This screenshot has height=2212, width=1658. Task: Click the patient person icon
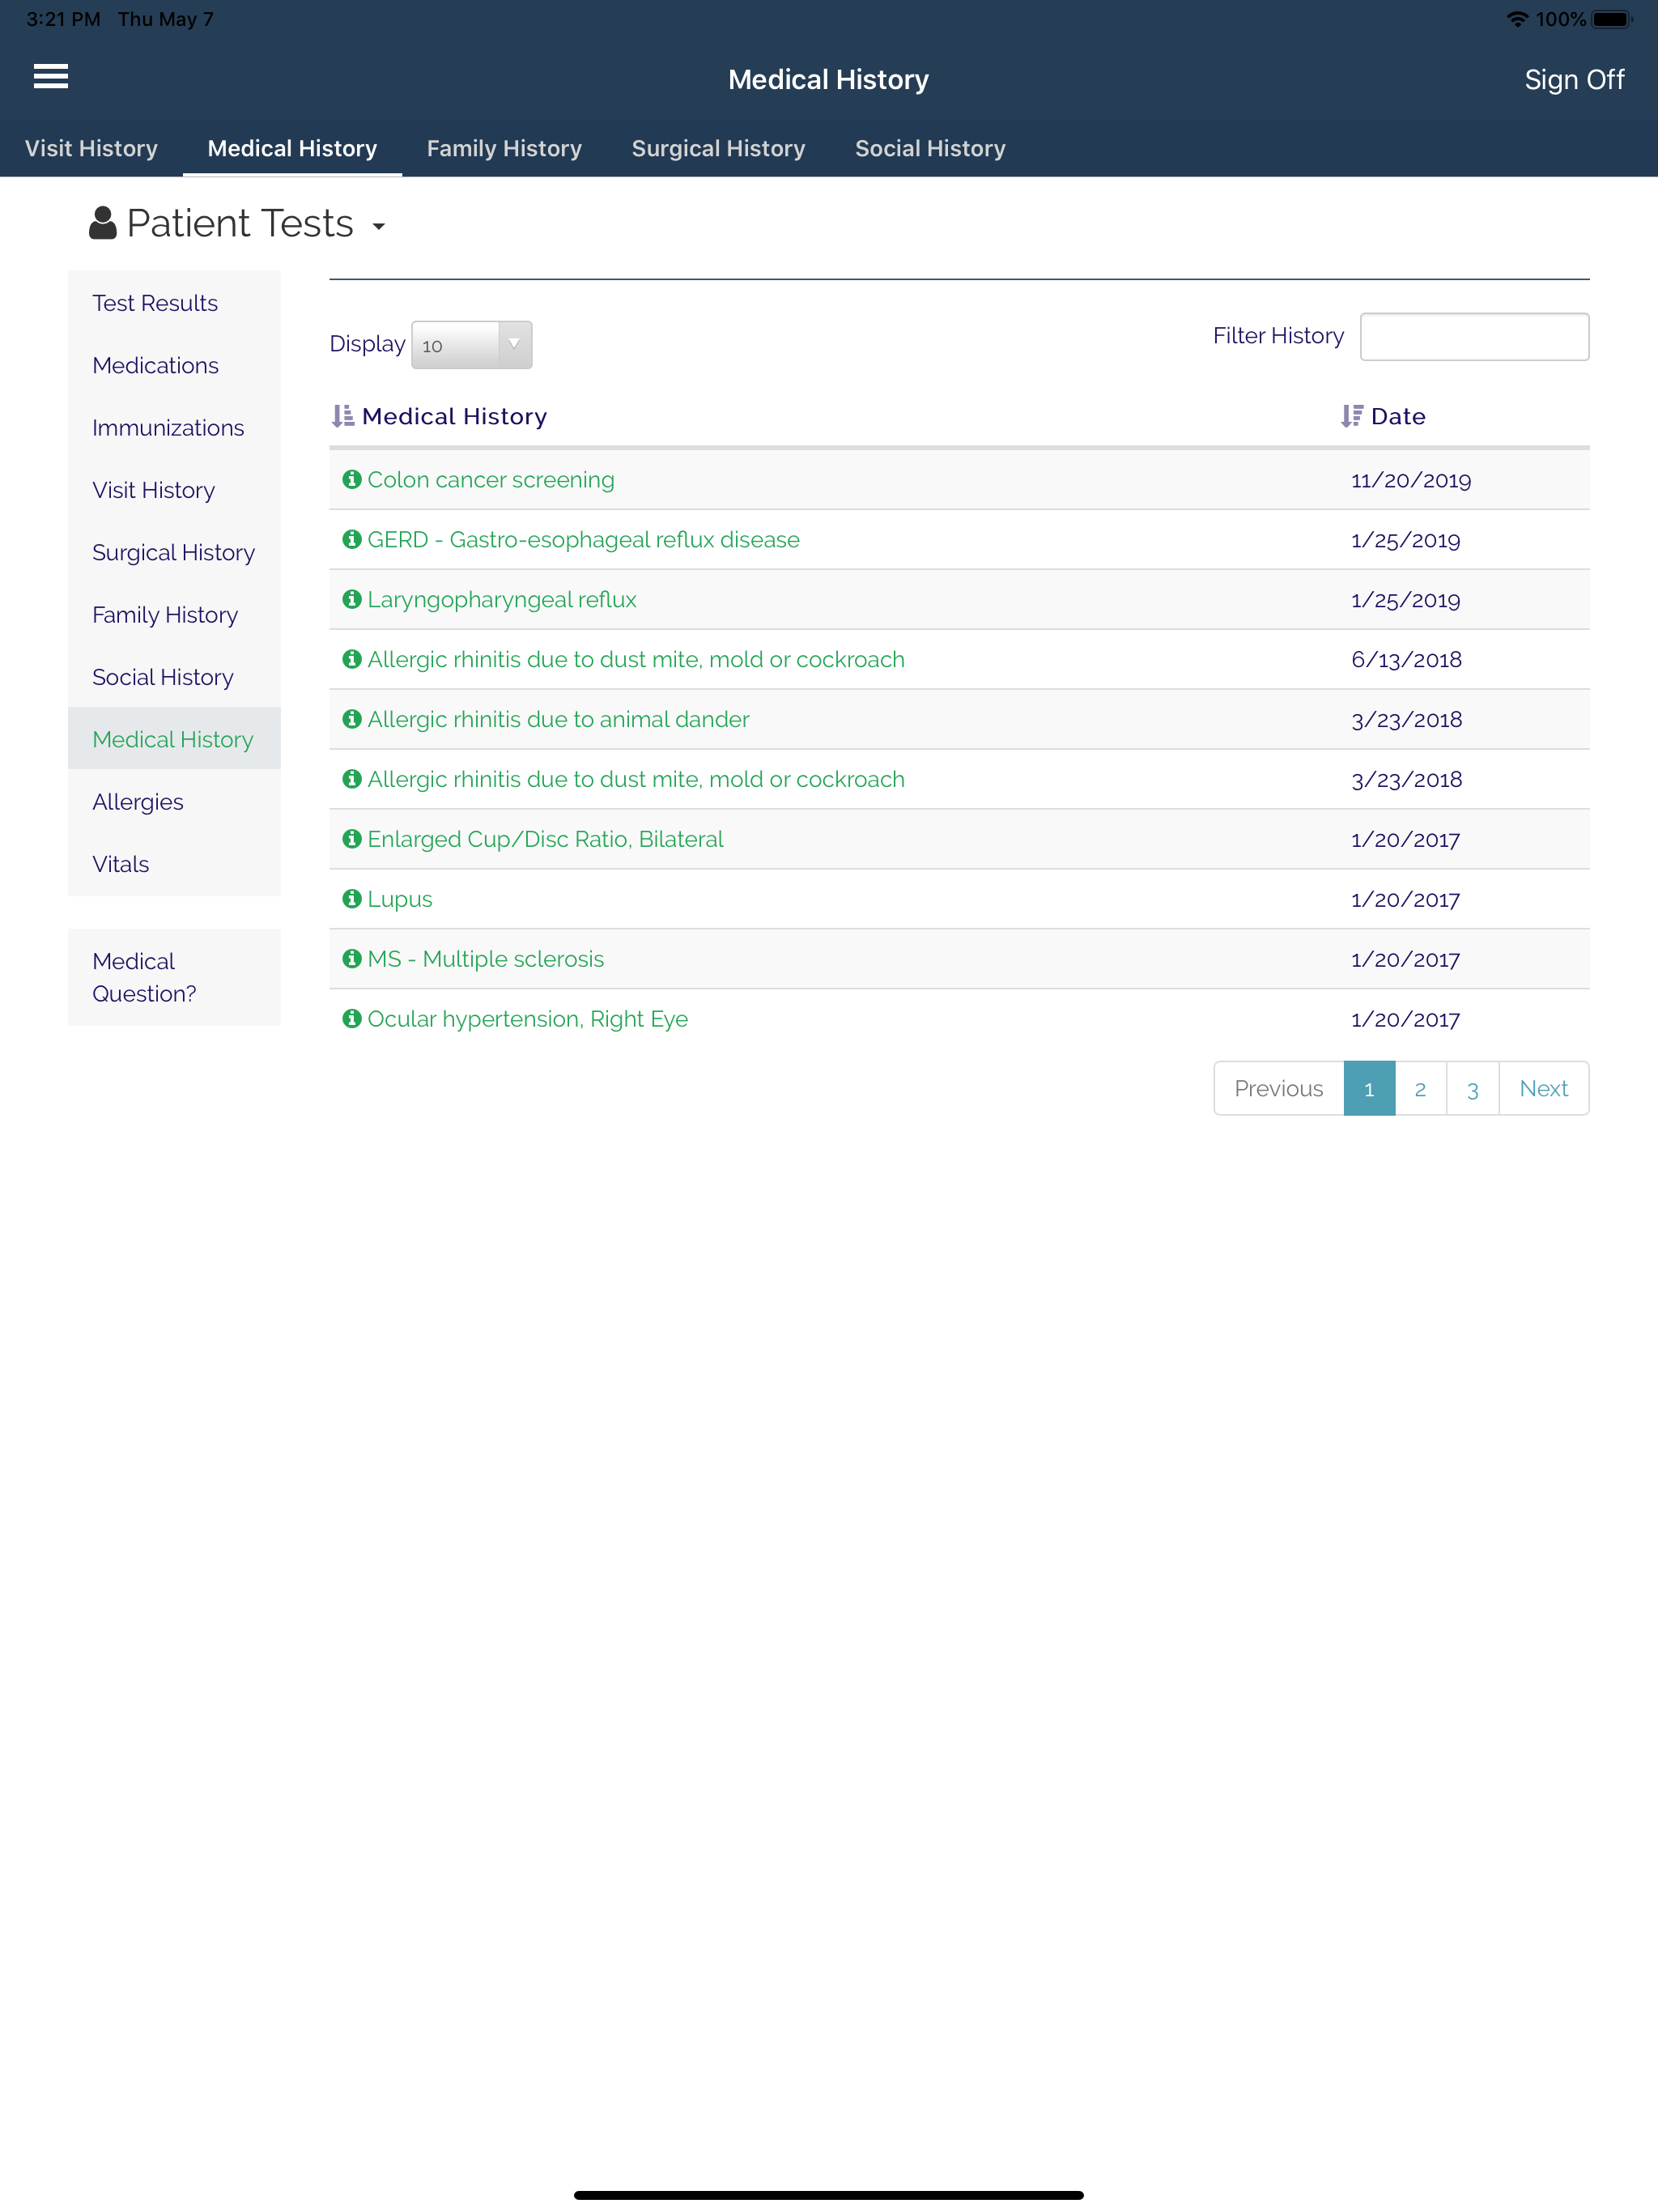pyautogui.click(x=103, y=223)
